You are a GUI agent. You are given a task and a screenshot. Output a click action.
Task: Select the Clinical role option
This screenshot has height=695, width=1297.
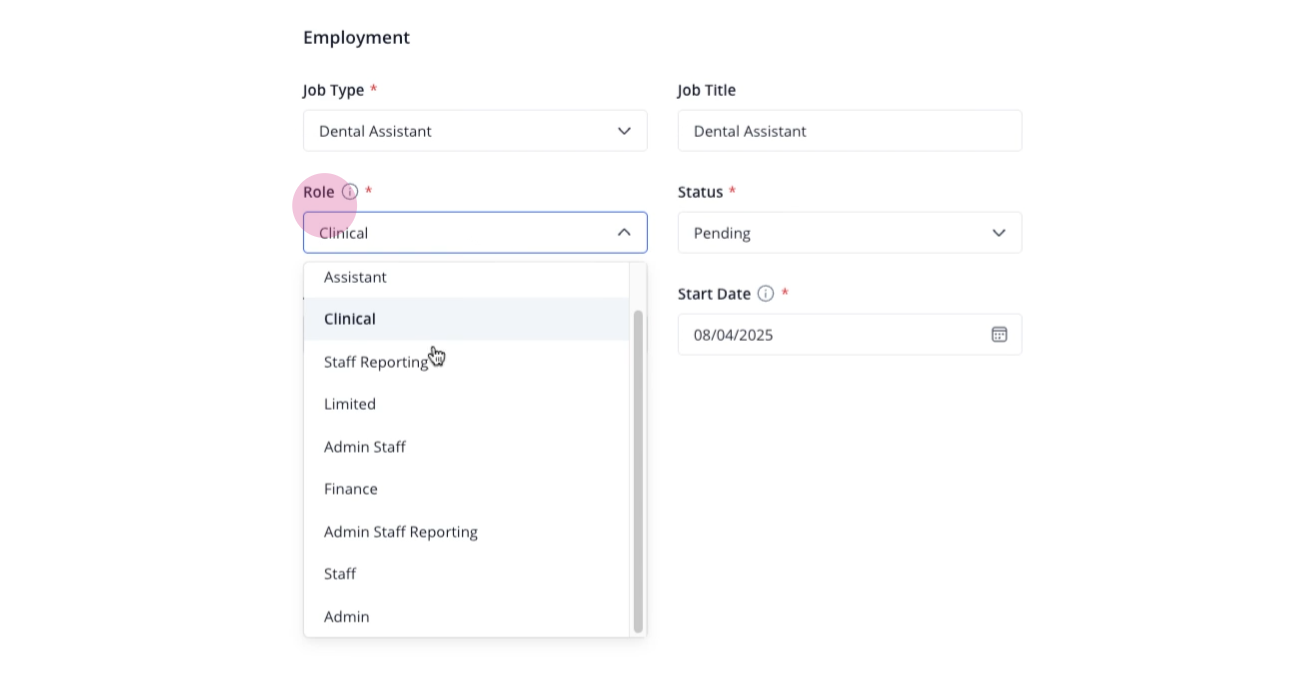pos(466,319)
